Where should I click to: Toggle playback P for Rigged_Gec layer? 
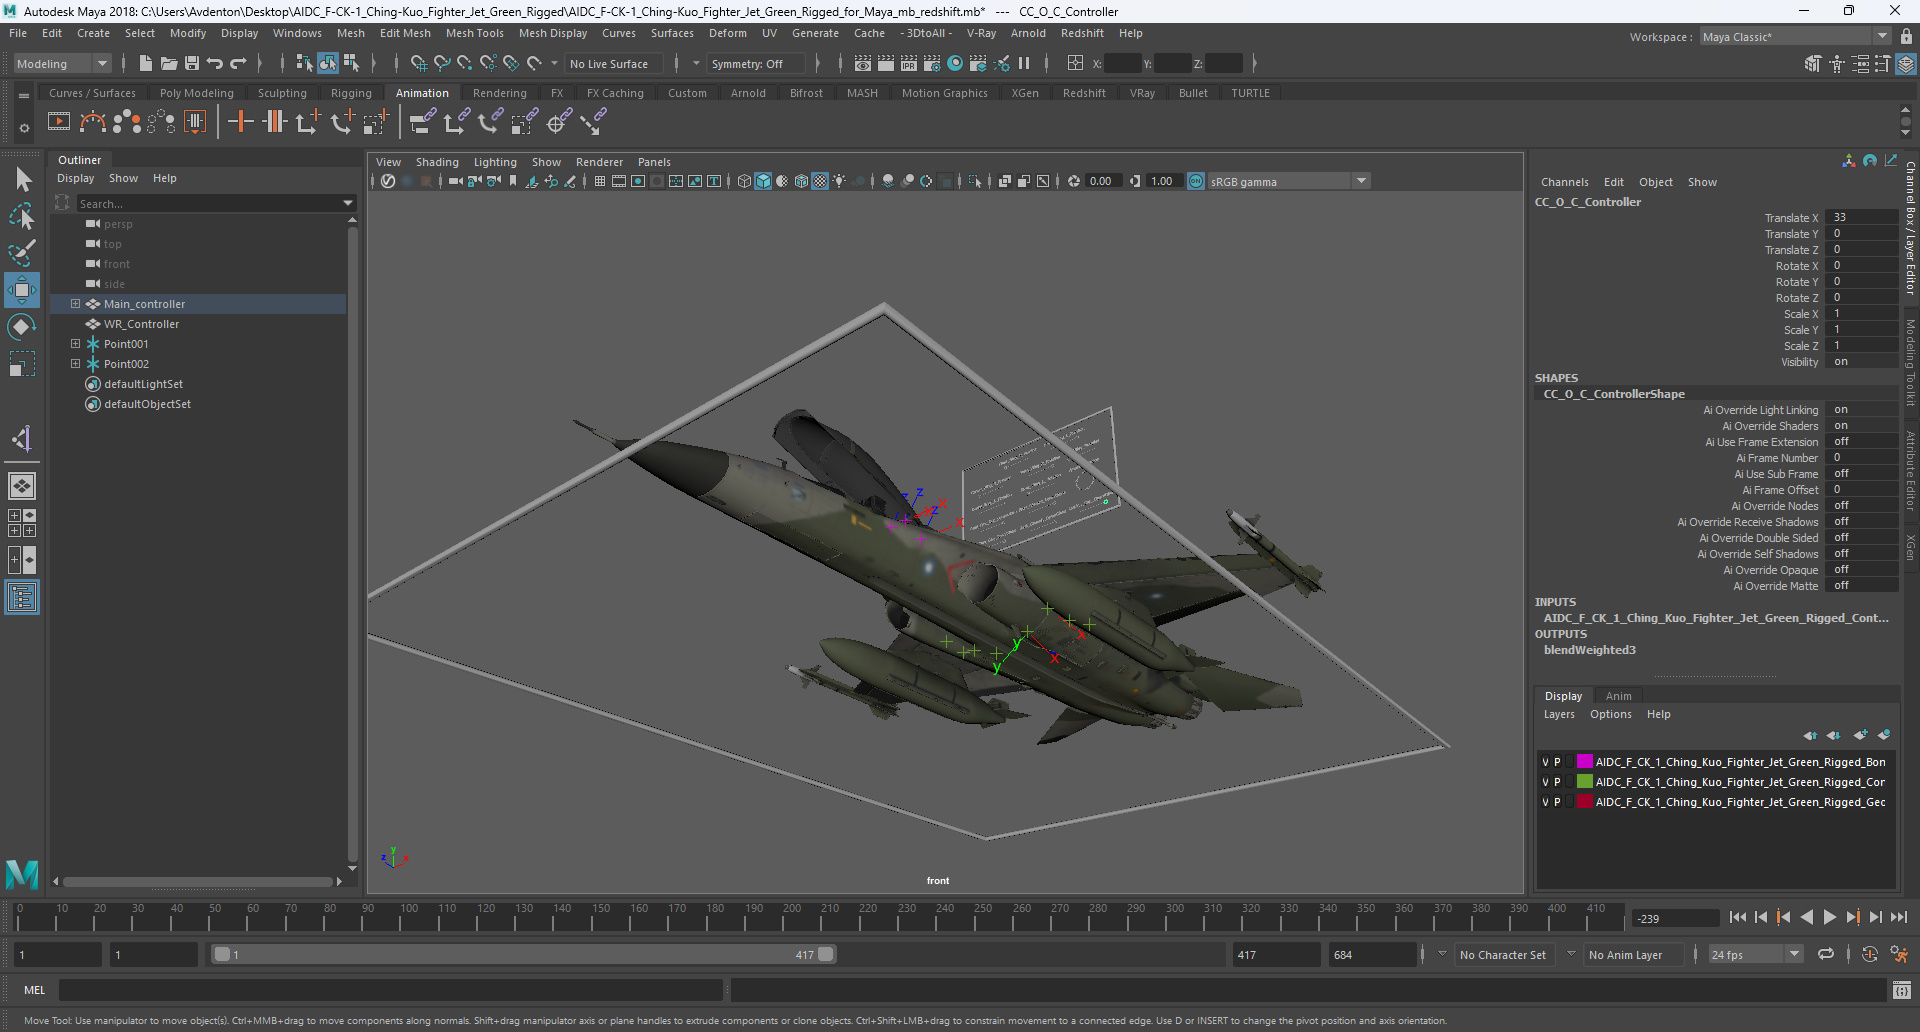1557,802
